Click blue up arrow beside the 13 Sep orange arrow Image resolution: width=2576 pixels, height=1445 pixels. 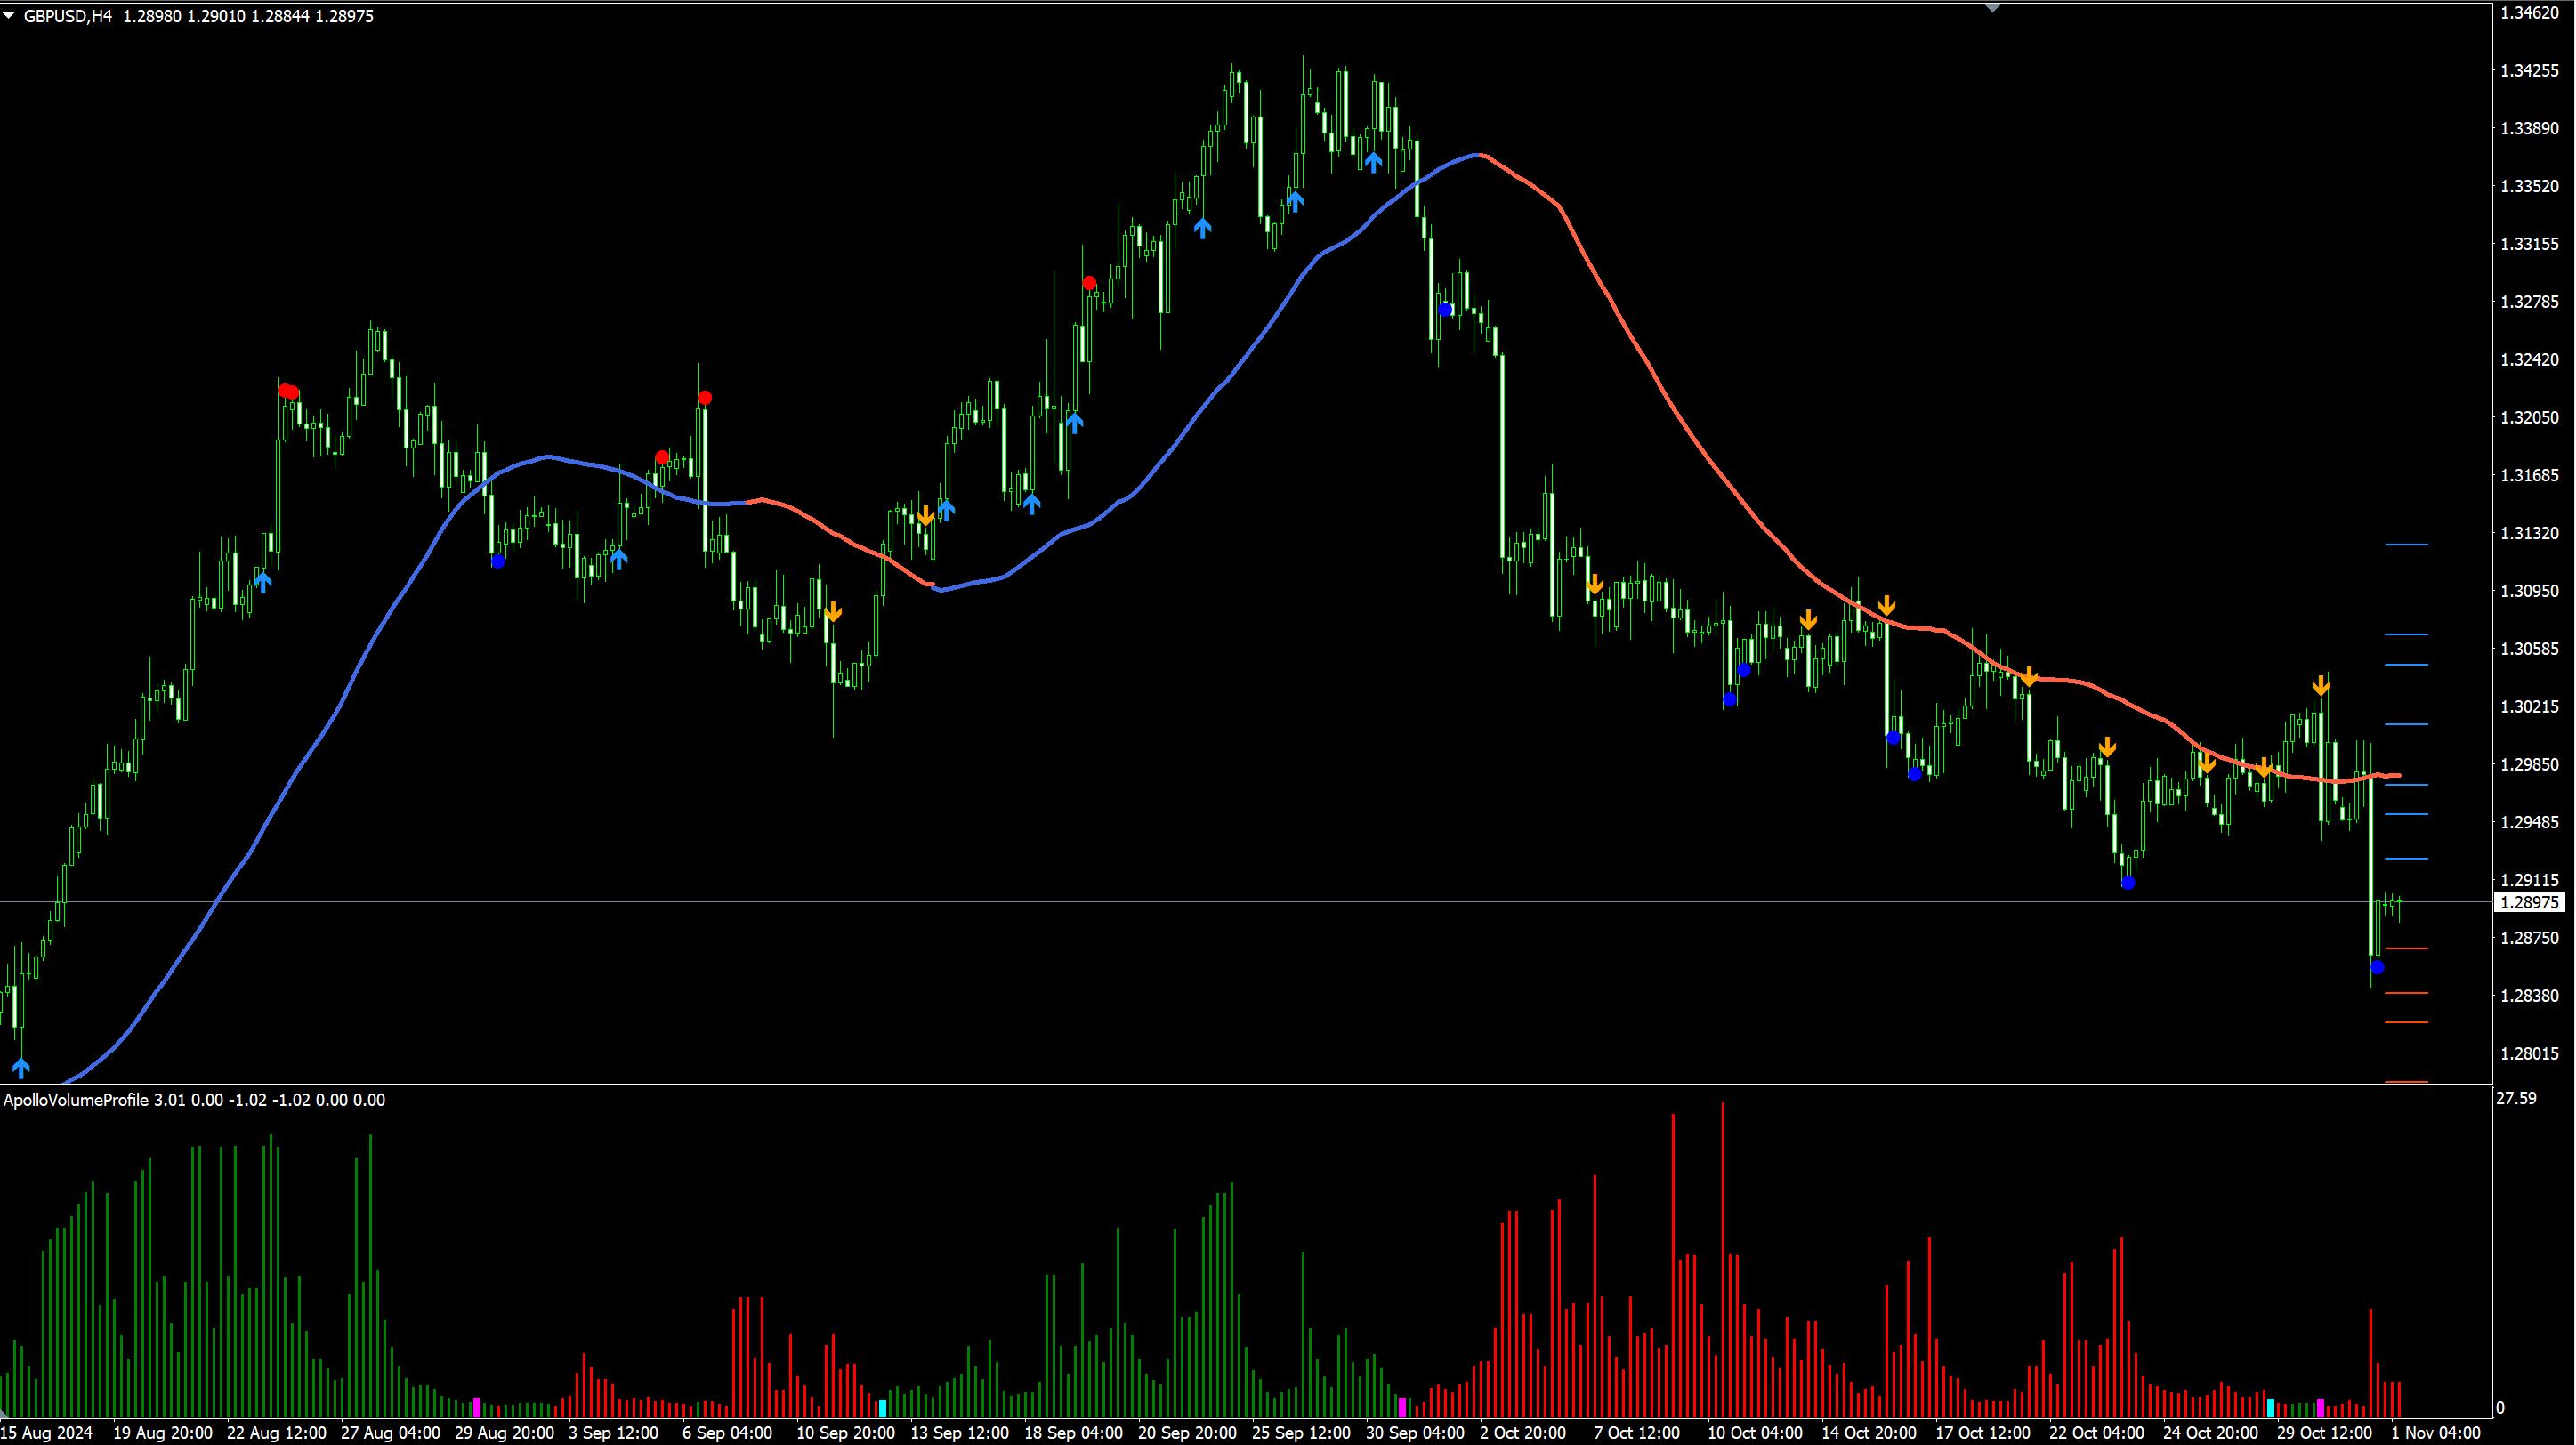946,510
